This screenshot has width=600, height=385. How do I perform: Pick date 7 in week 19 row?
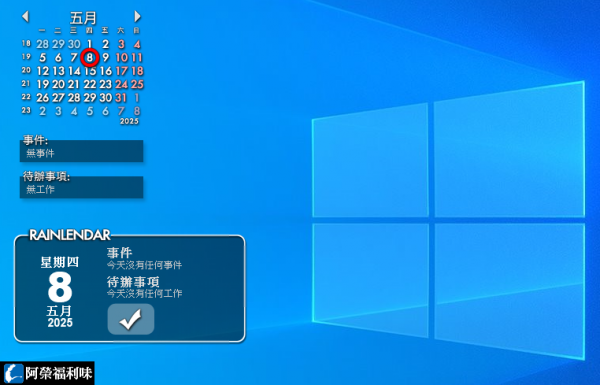click(74, 58)
